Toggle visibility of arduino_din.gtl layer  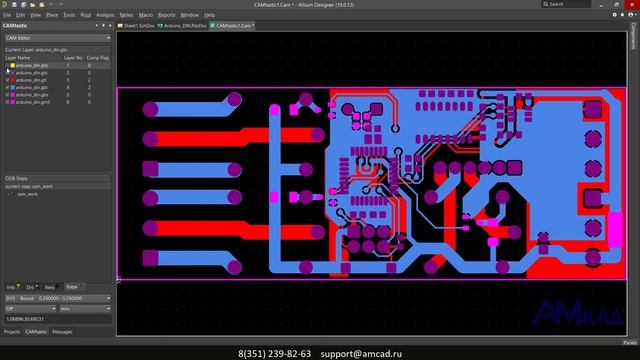pos(7,80)
